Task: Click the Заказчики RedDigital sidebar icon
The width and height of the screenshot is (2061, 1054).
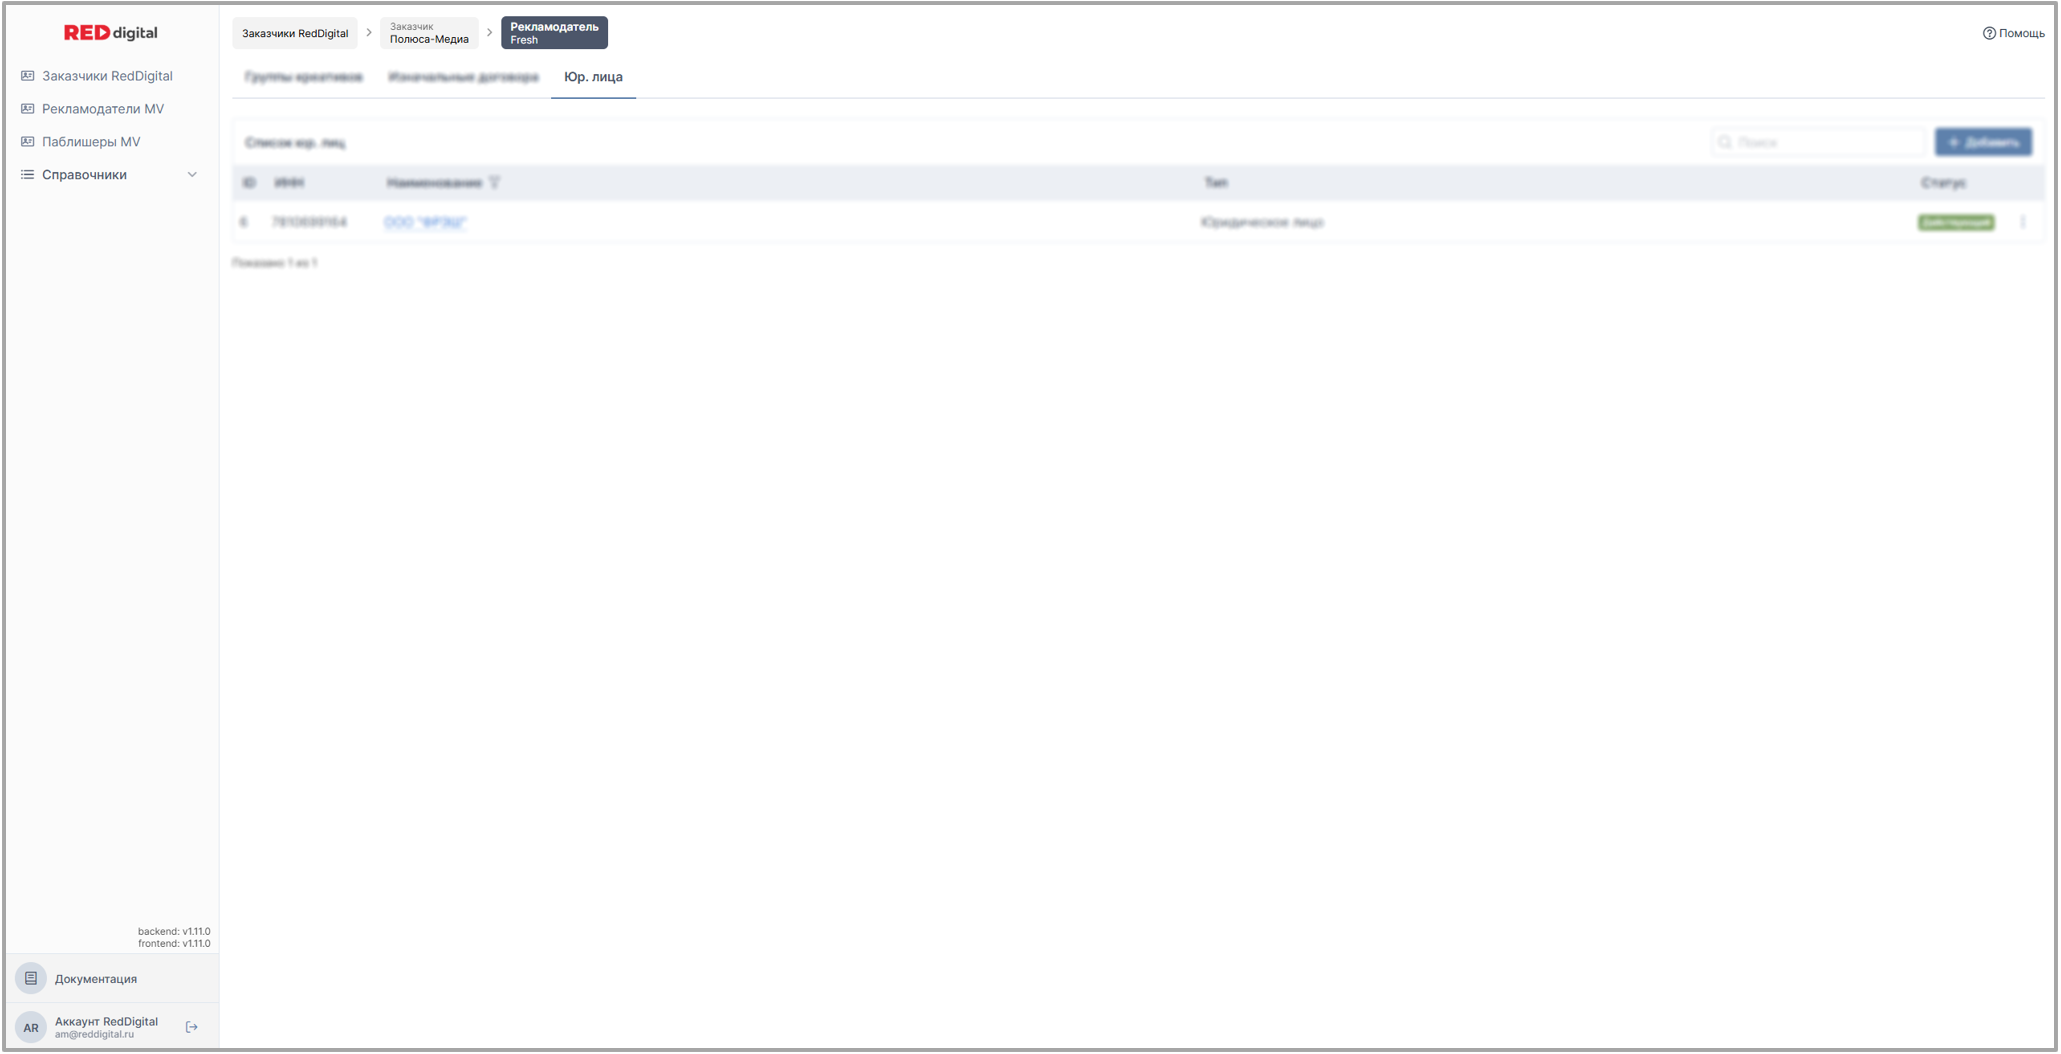Action: click(x=28, y=76)
